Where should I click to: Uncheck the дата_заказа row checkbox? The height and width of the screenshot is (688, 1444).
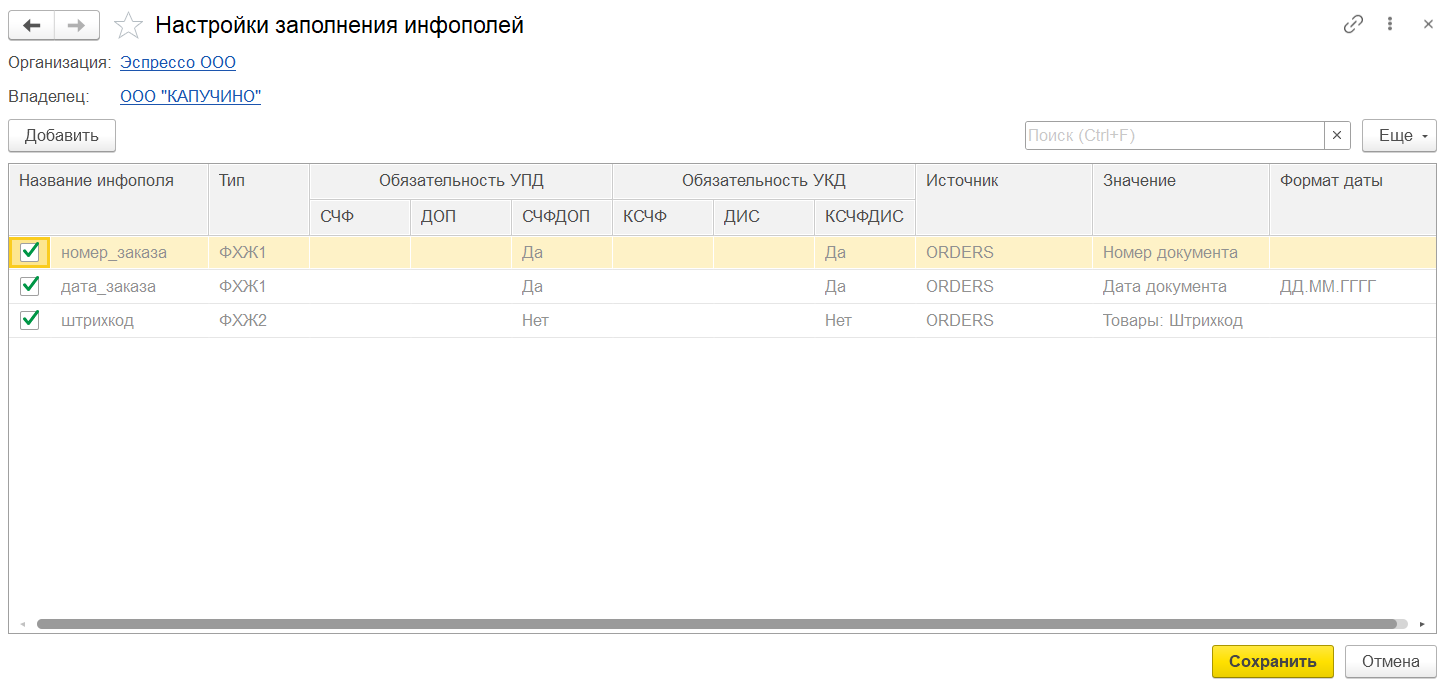(30, 286)
